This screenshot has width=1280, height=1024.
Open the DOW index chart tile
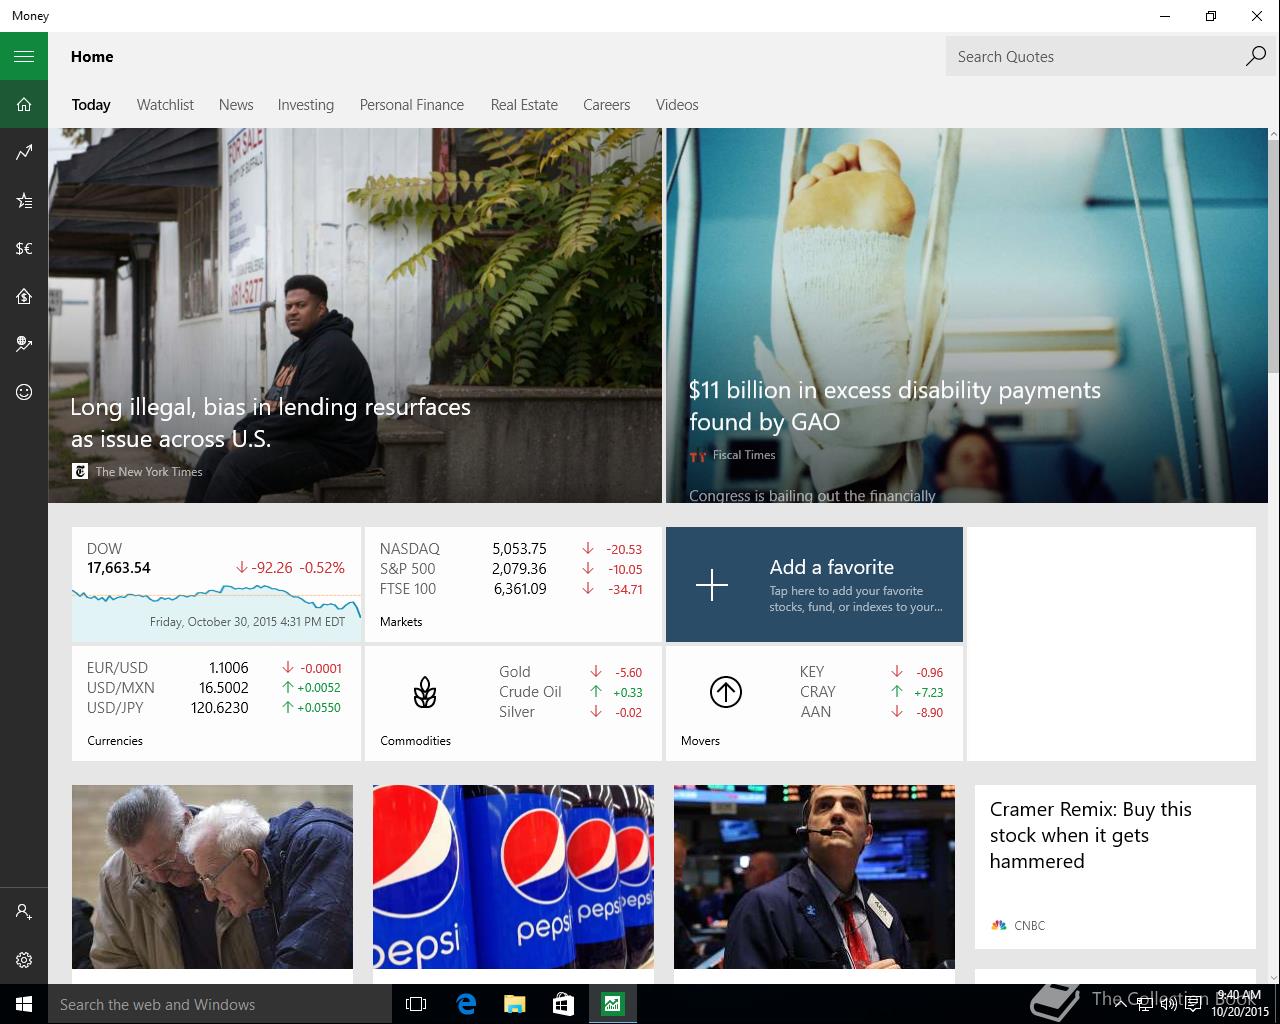(x=216, y=584)
